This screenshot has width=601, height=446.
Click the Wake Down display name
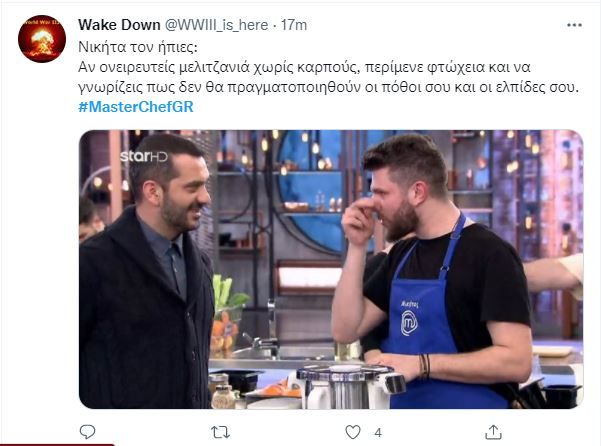pos(119,25)
